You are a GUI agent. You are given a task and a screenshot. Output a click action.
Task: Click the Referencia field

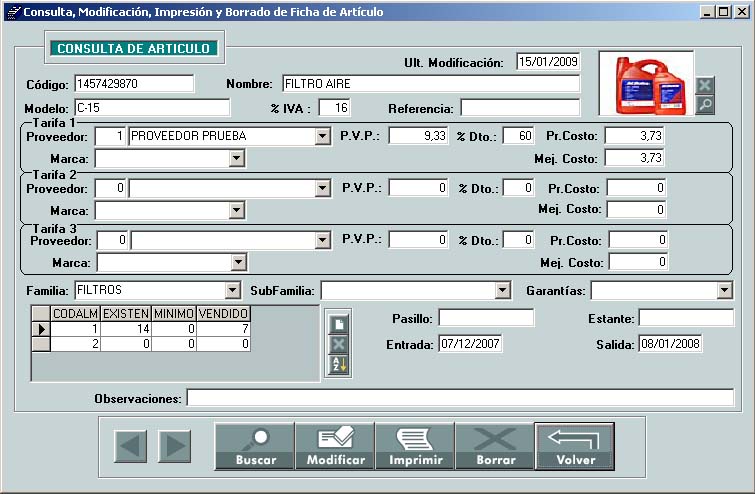click(520, 107)
